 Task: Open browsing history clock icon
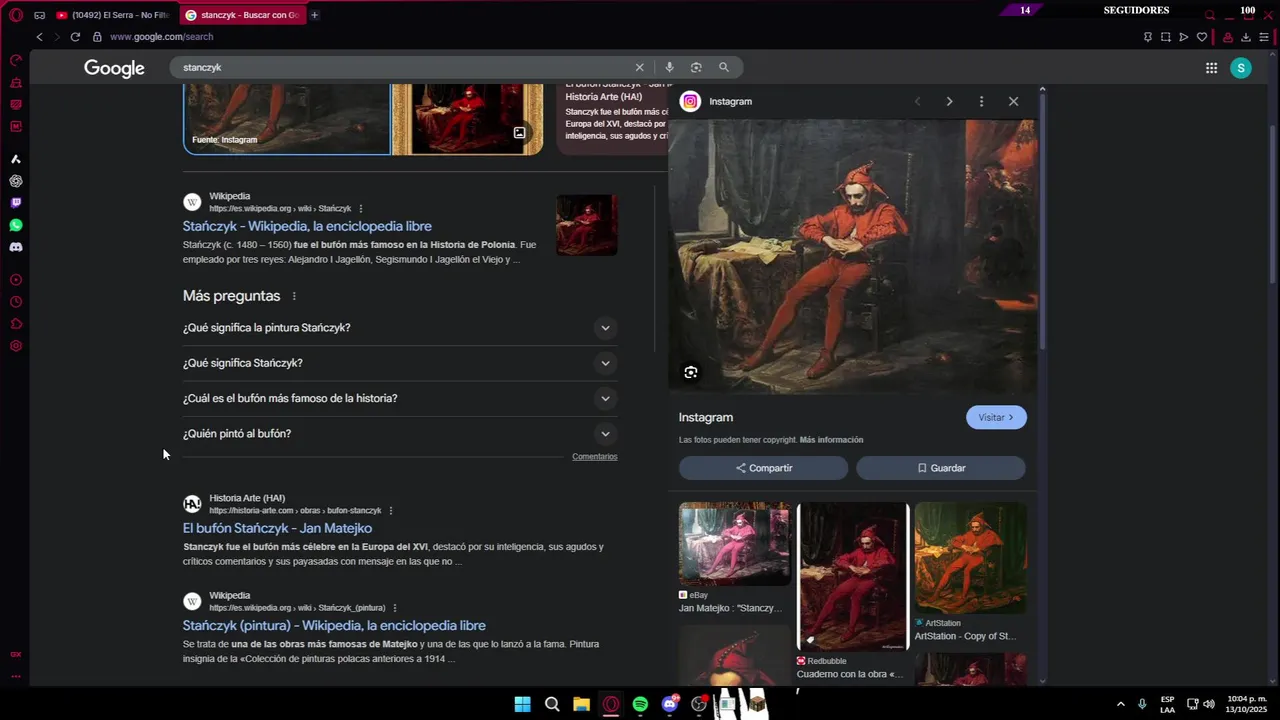[x=16, y=302]
